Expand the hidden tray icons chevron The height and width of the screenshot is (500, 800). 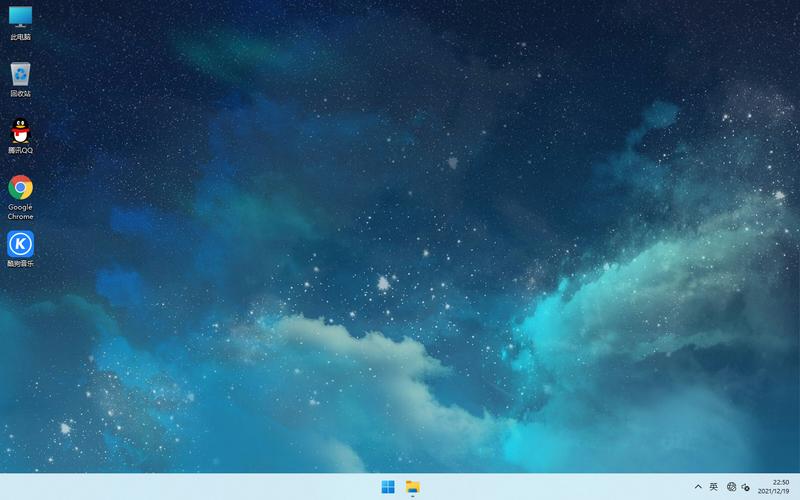coord(698,487)
